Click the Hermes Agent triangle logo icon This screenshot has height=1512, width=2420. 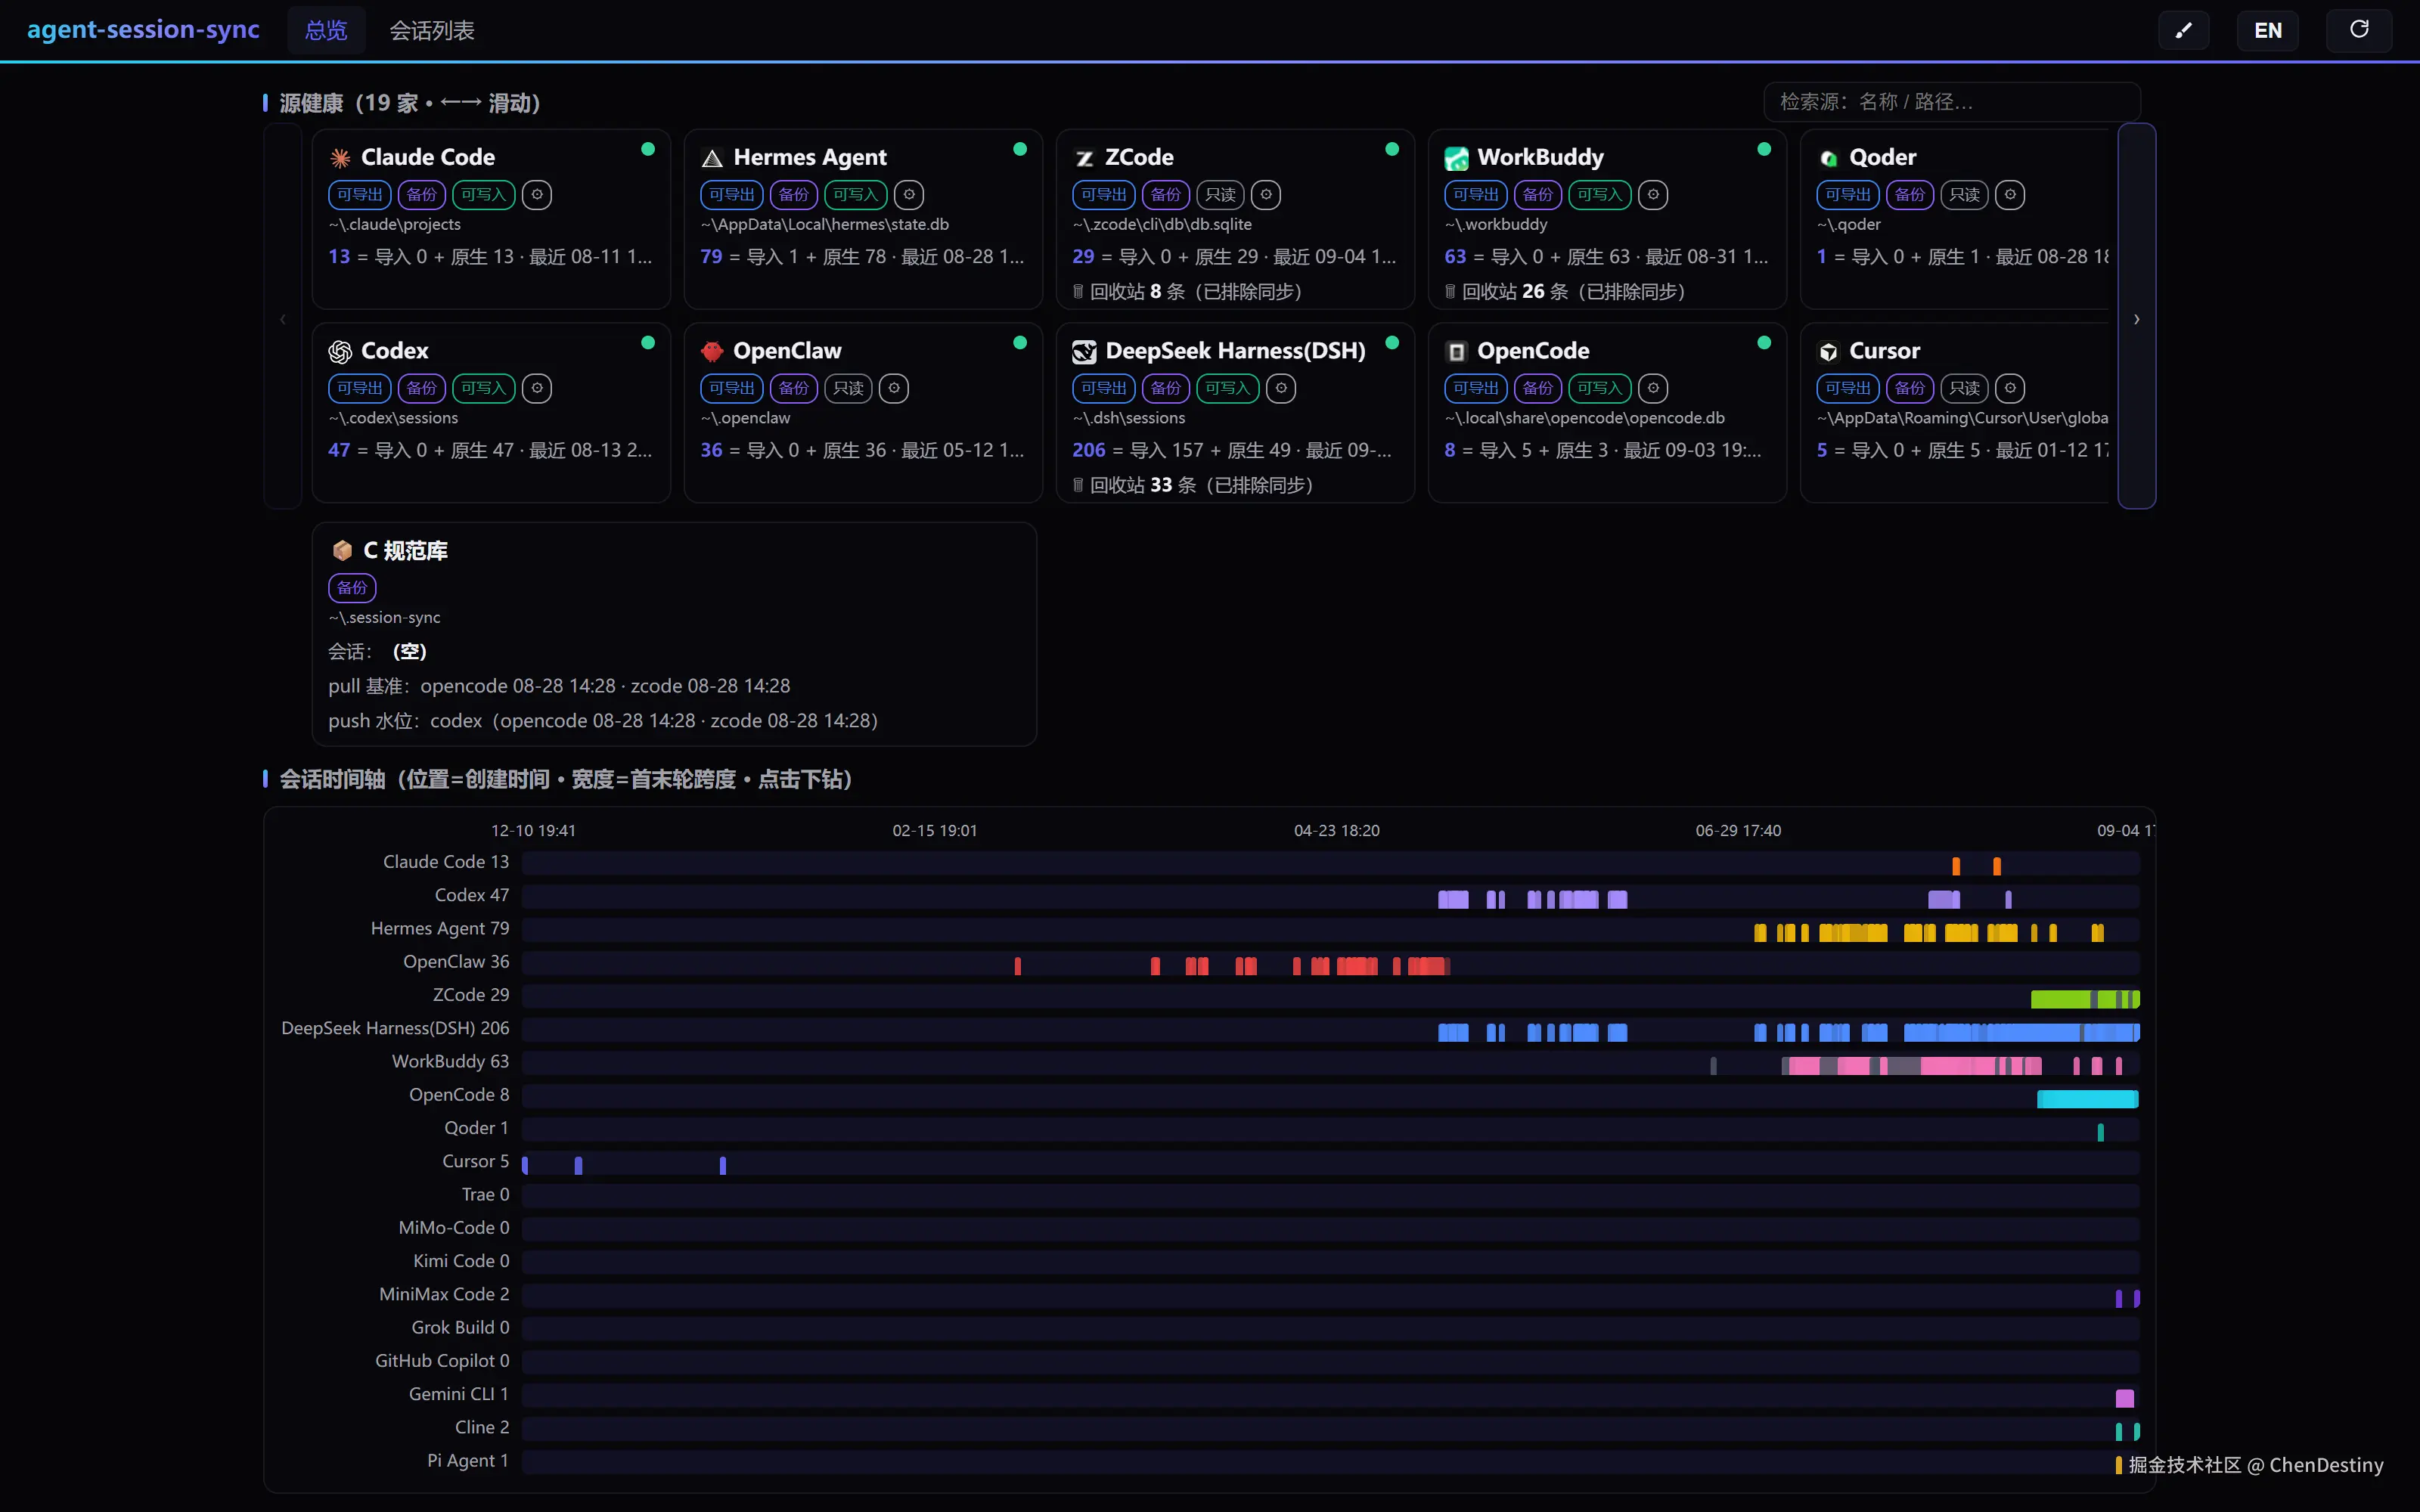[x=712, y=158]
